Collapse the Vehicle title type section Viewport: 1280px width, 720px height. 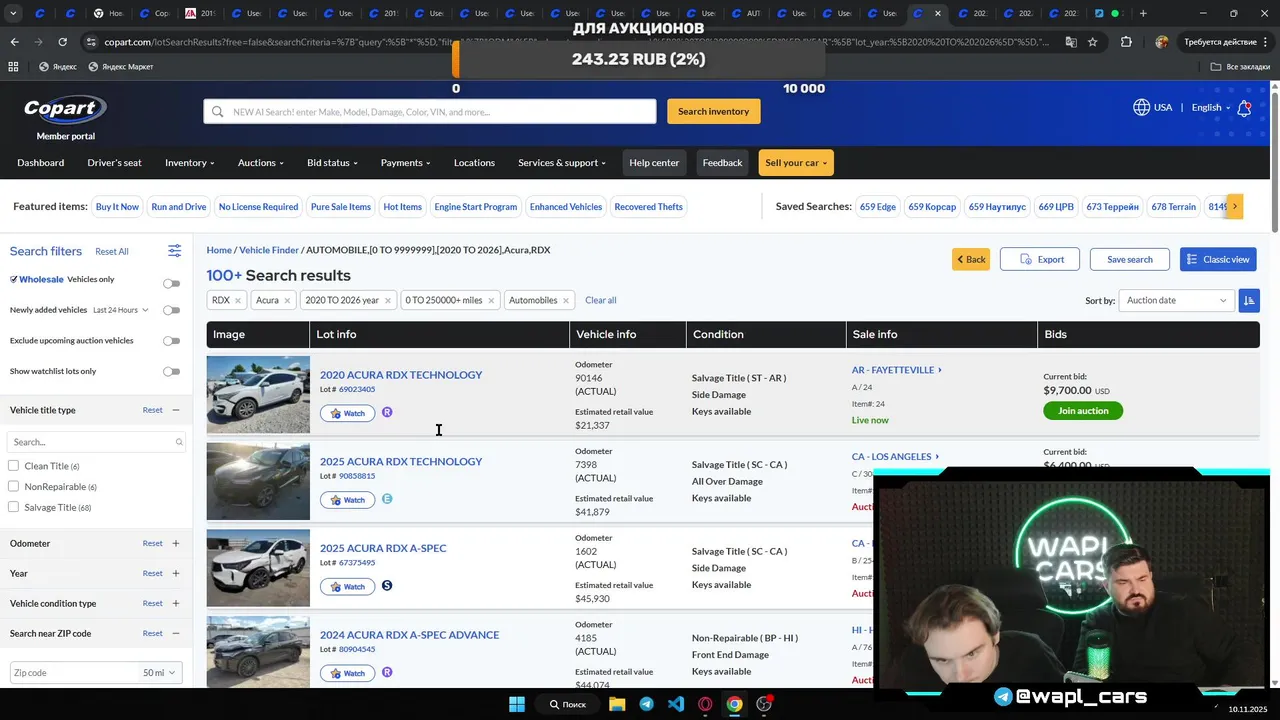(176, 410)
